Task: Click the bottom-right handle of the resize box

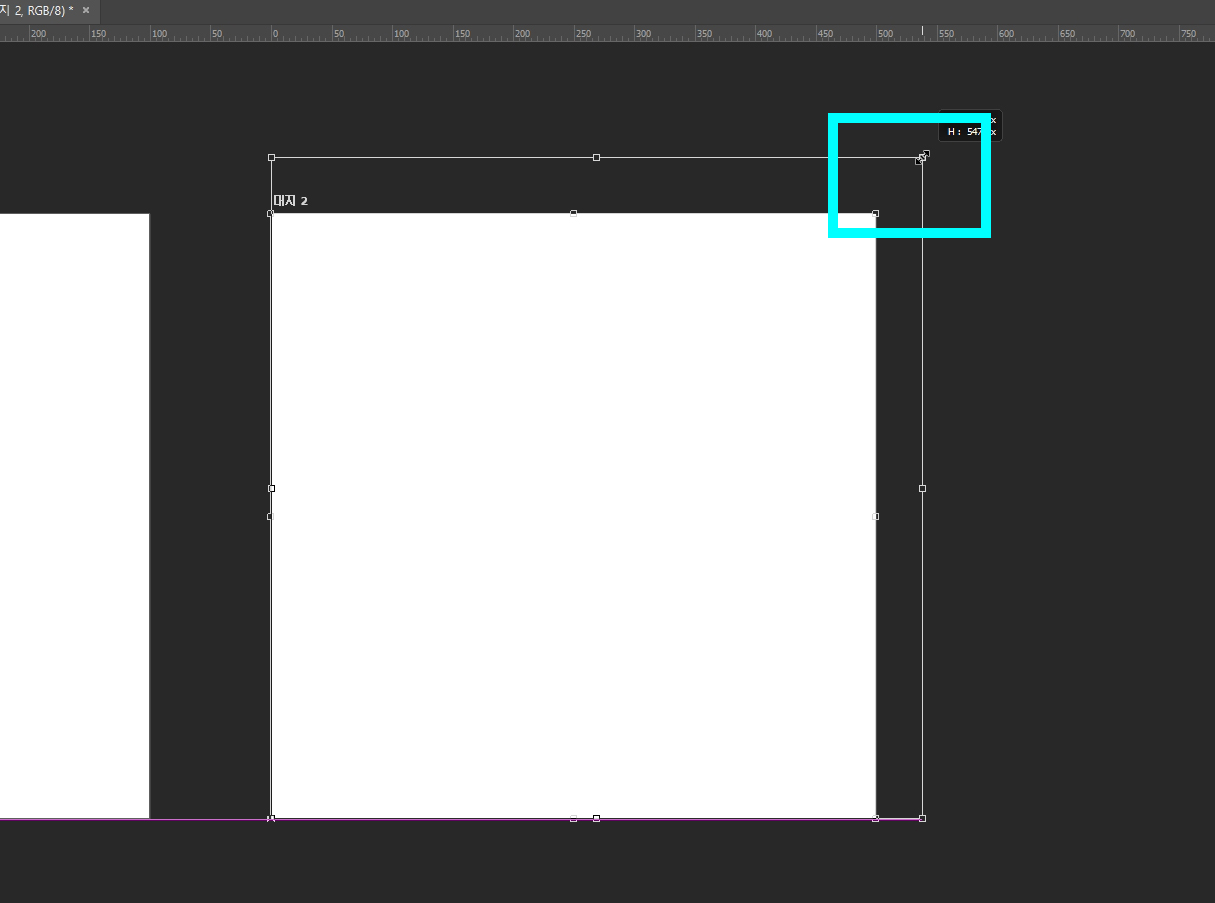Action: tap(922, 818)
